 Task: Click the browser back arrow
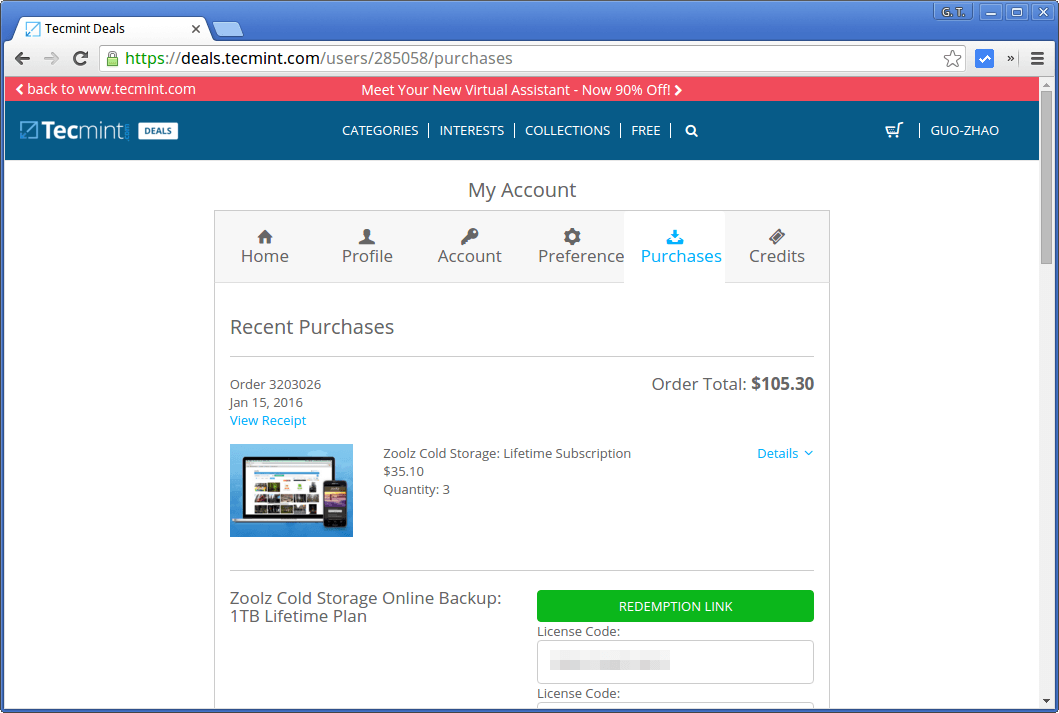point(22,58)
